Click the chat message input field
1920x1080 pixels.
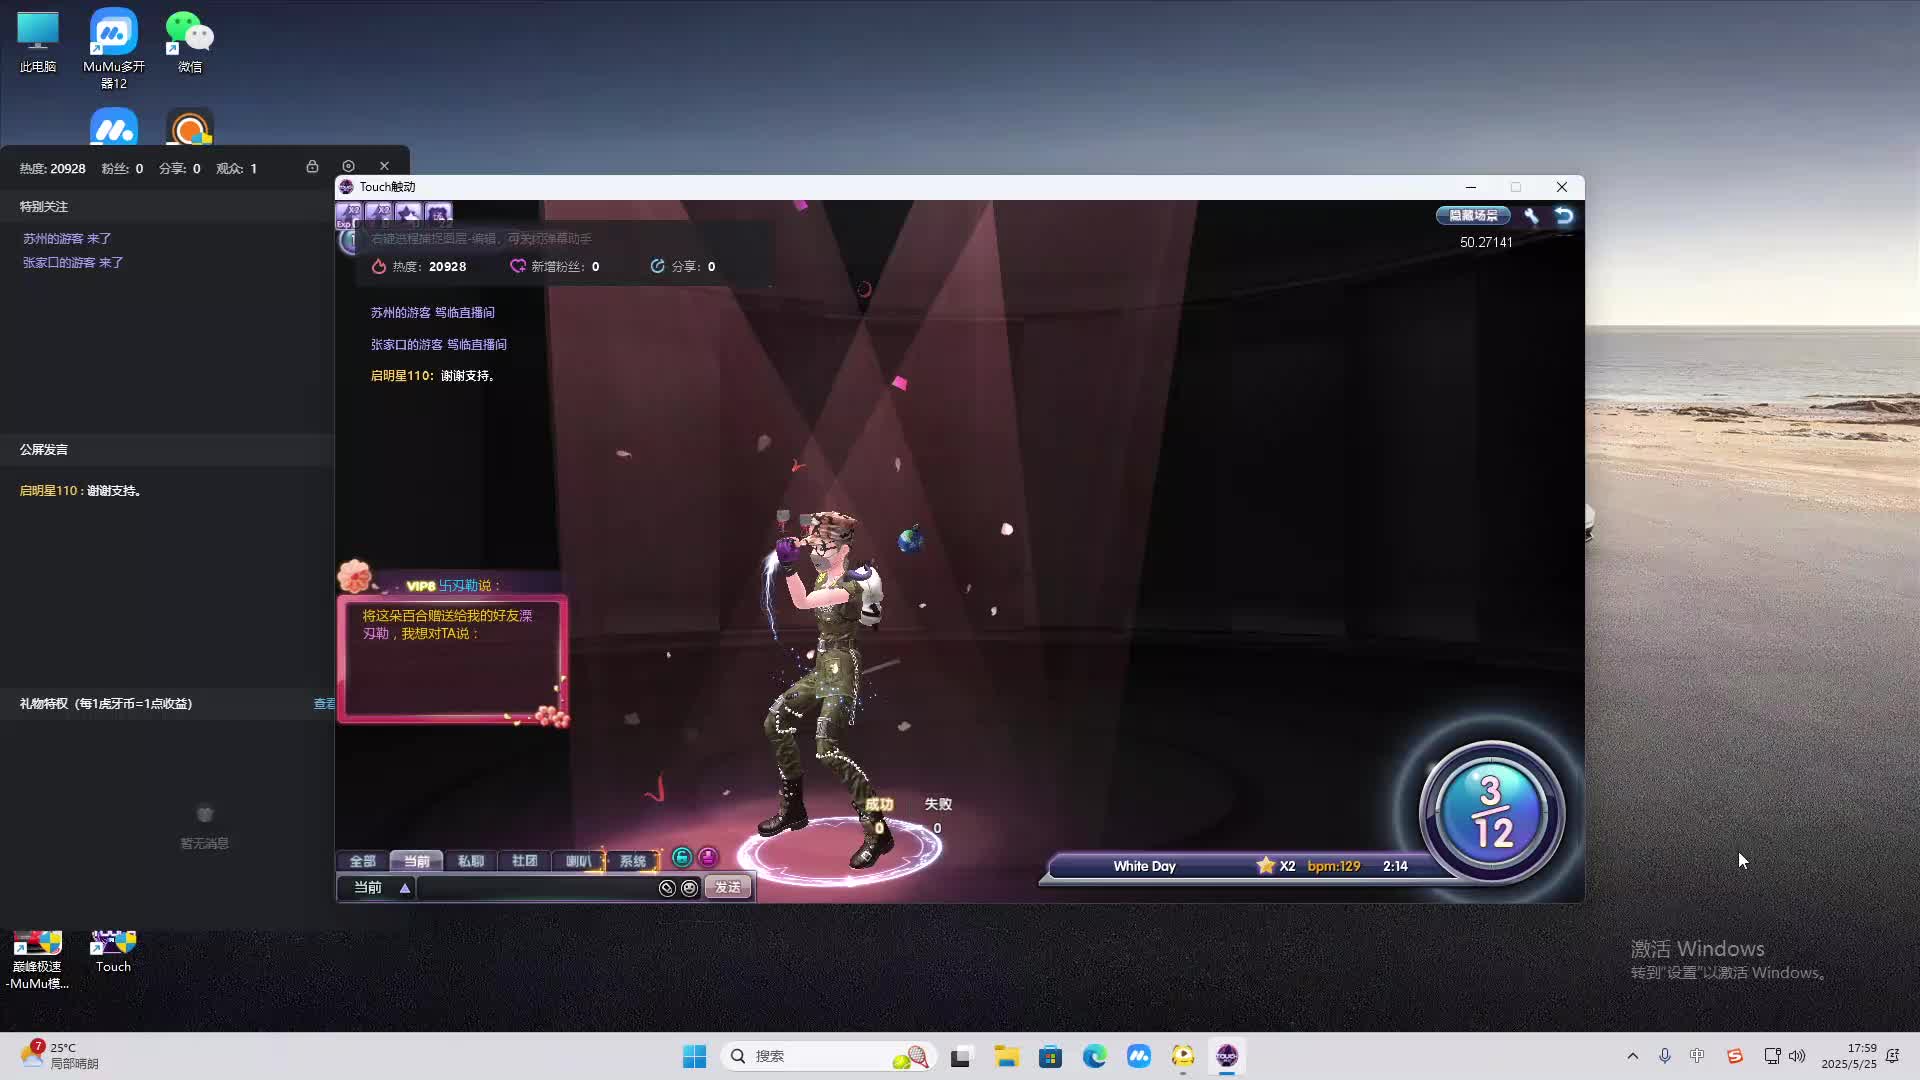pos(535,888)
